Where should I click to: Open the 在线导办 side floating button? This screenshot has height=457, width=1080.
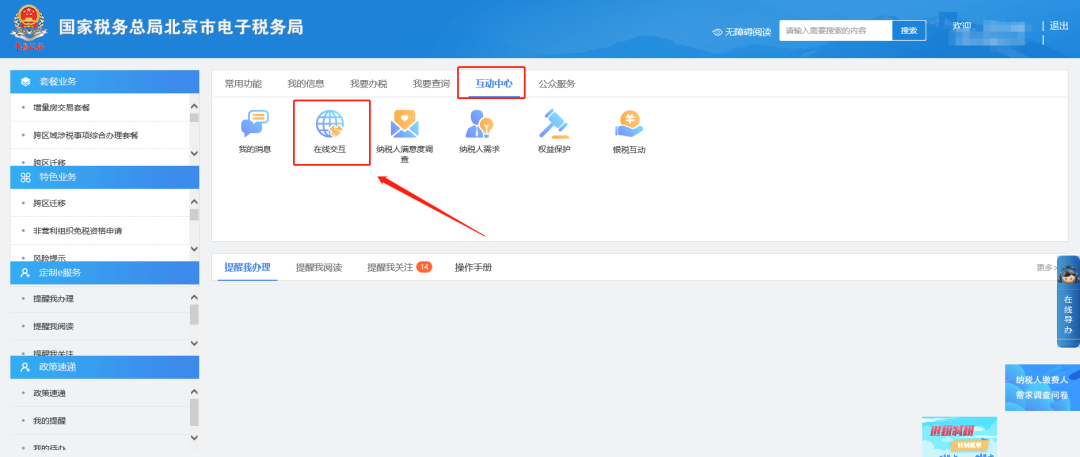point(1068,301)
